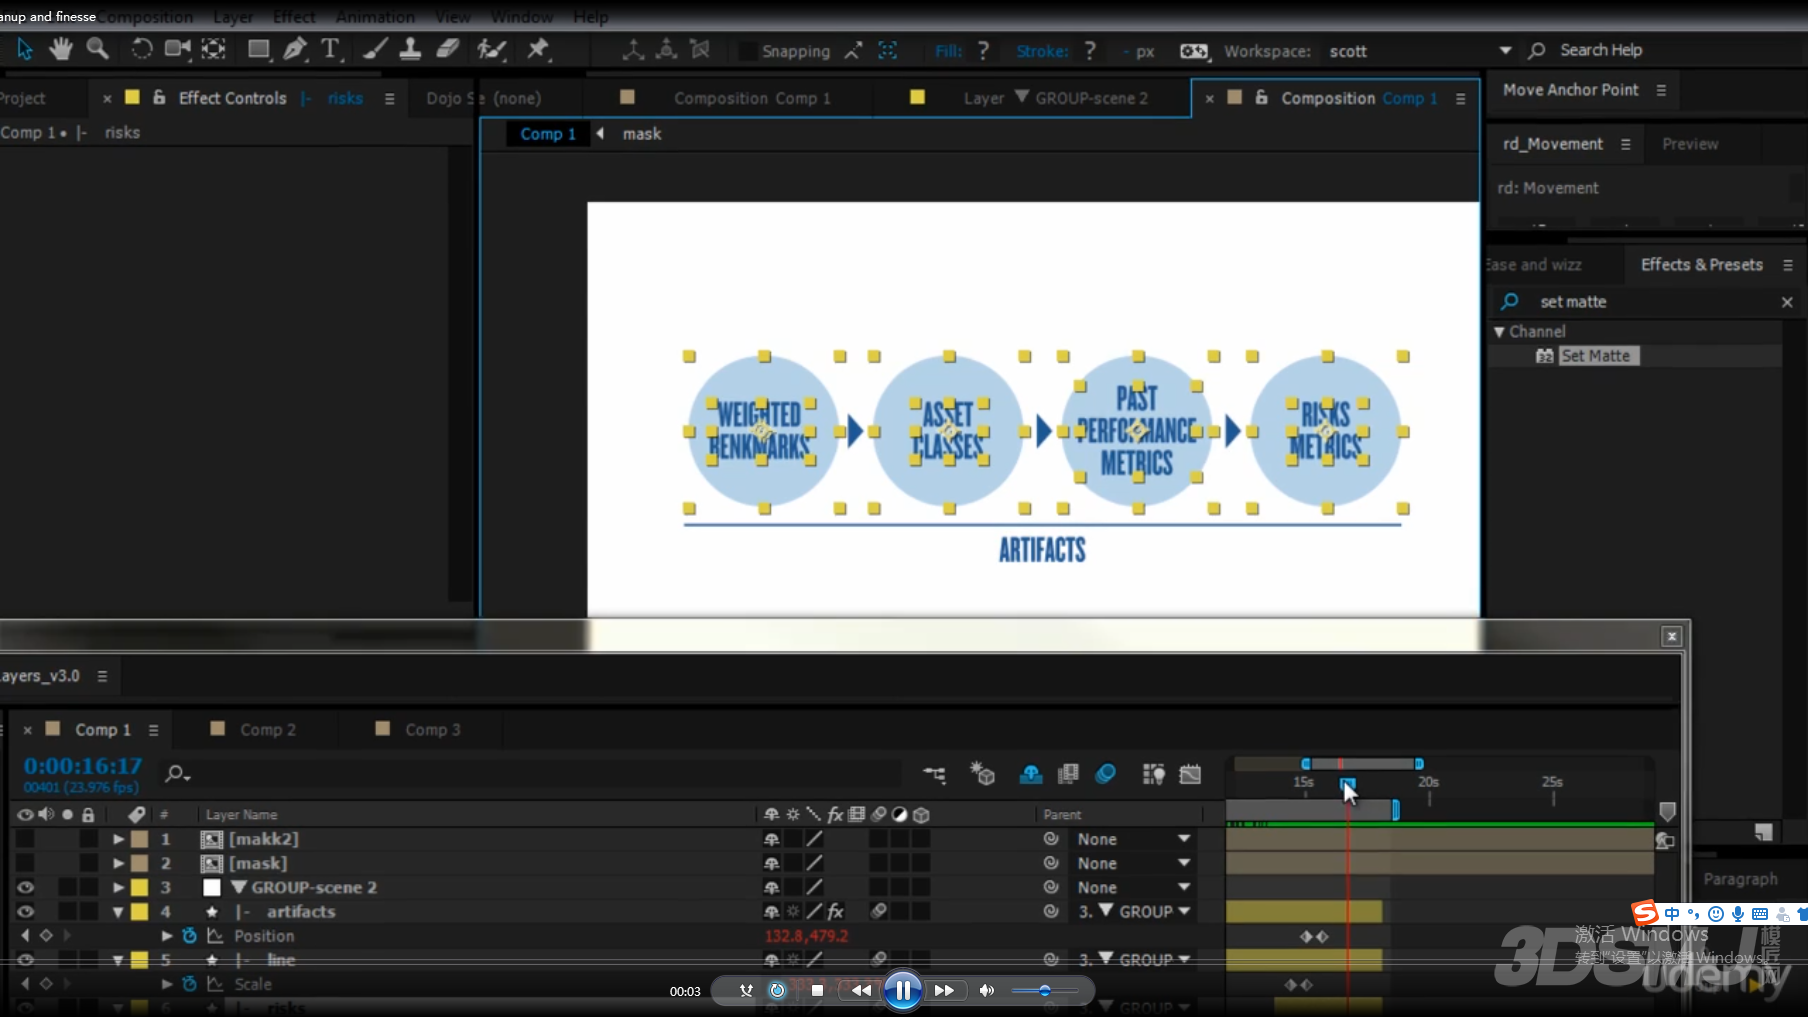Click the Local Axis mode icon
The height and width of the screenshot is (1017, 1808).
[633, 49]
